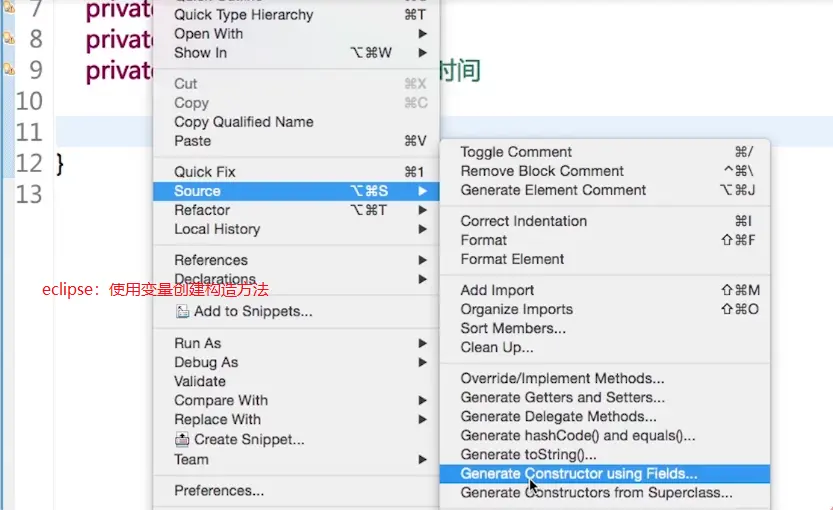Screen dimensions: 833x510
Task: Click the warning marker beside line 7
Action: click(x=8, y=9)
